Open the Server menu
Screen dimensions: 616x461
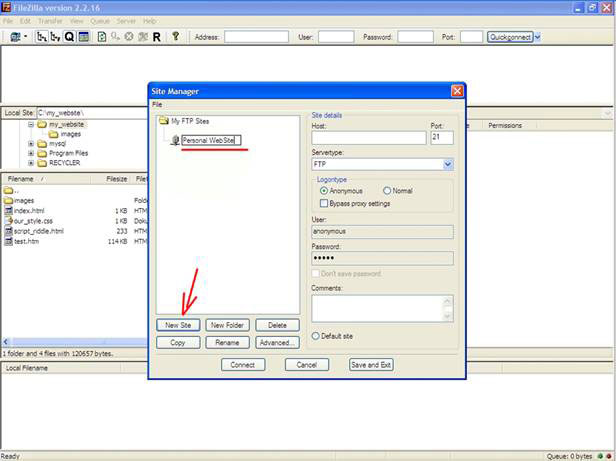126,21
